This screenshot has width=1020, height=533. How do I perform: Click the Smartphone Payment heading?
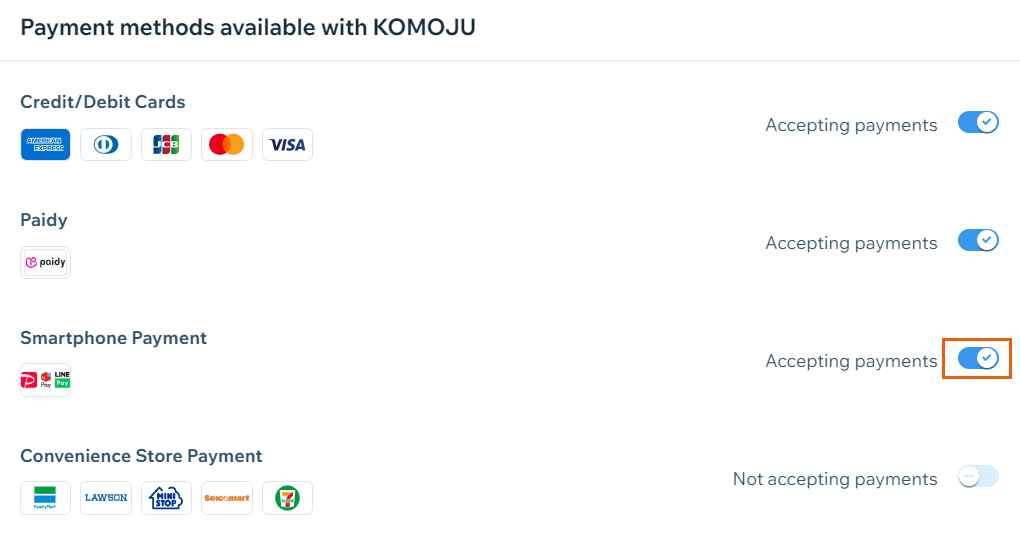(x=113, y=338)
